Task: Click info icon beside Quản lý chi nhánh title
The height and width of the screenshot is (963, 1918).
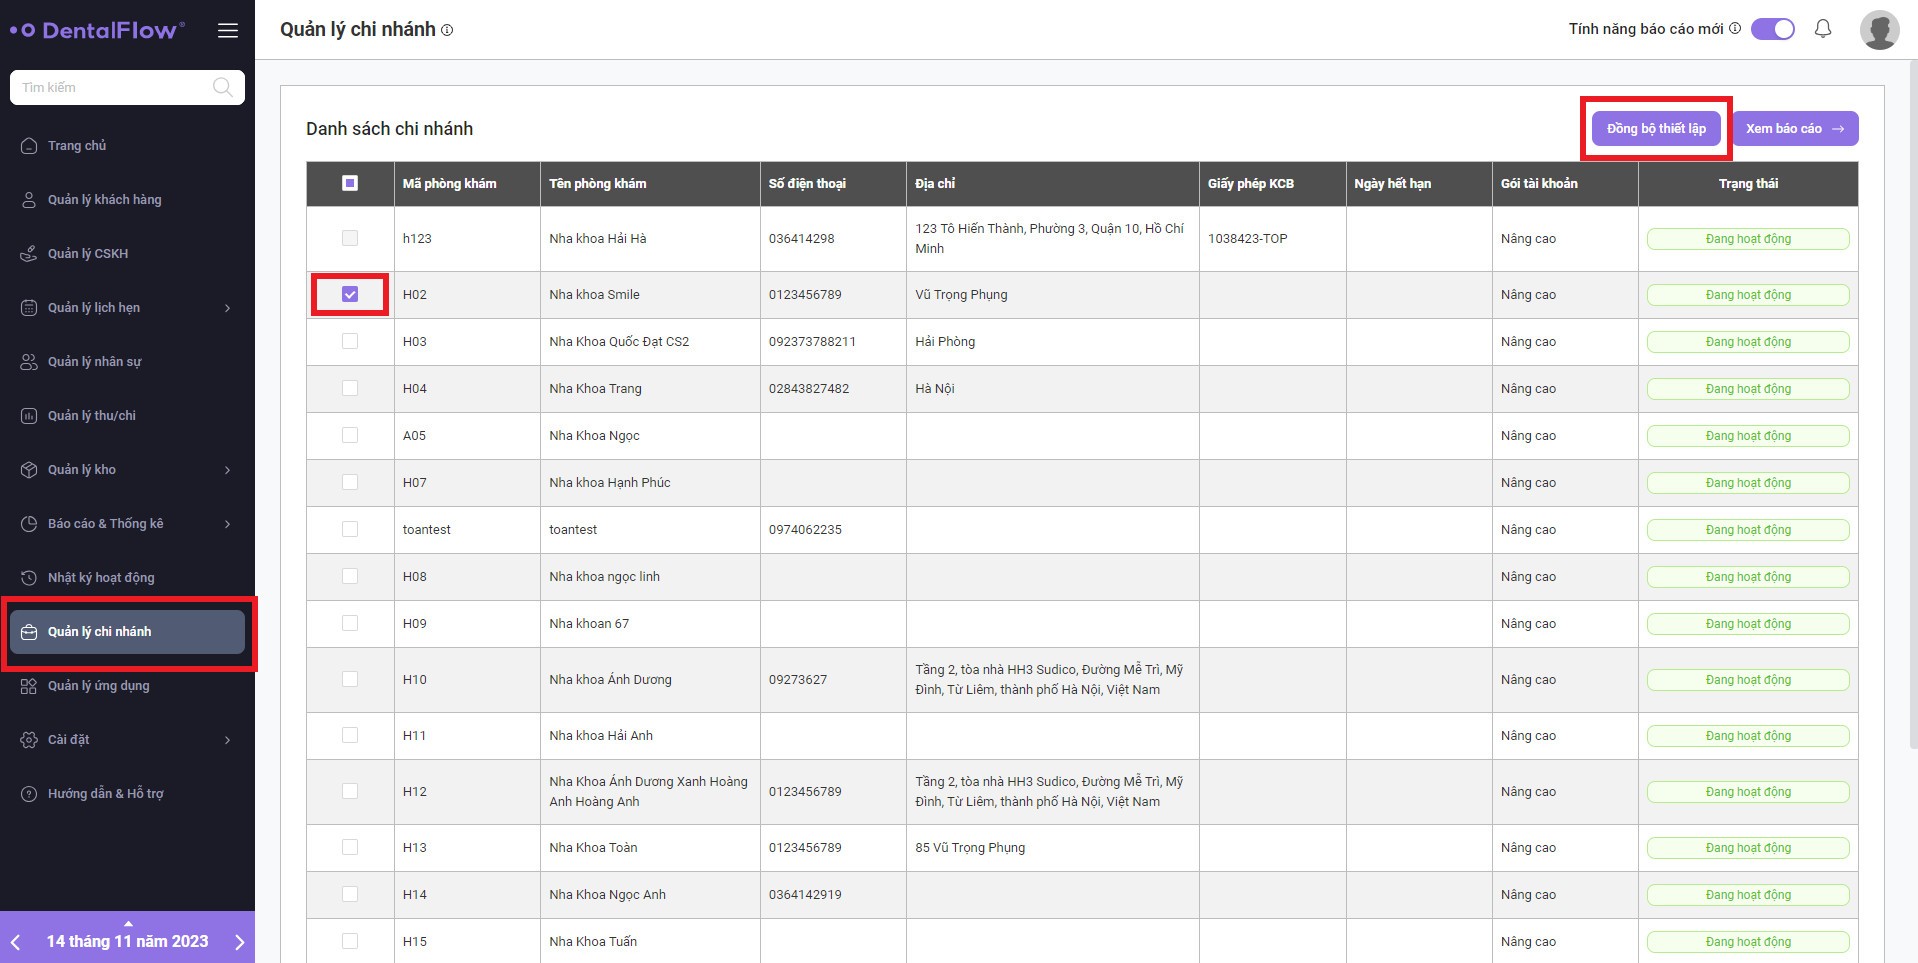Action: [447, 30]
